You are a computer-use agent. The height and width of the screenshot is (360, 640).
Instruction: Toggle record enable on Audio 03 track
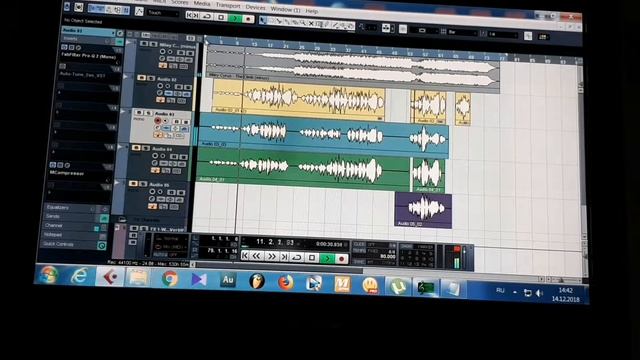pyautogui.click(x=157, y=121)
